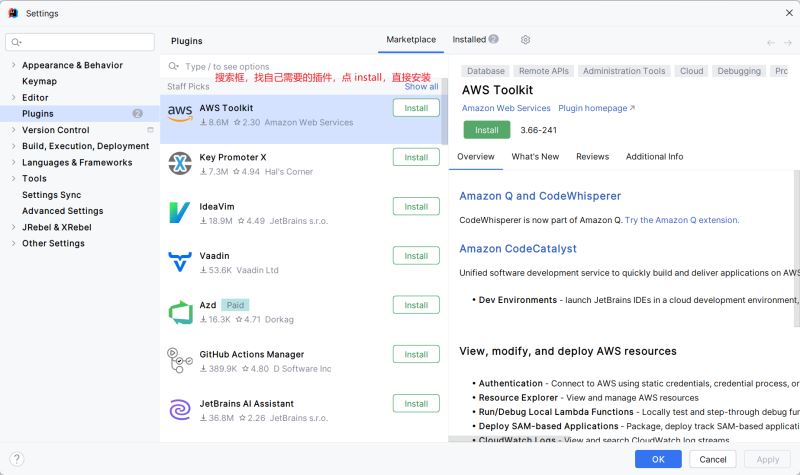Expand the Other Settings node

[x=13, y=243]
